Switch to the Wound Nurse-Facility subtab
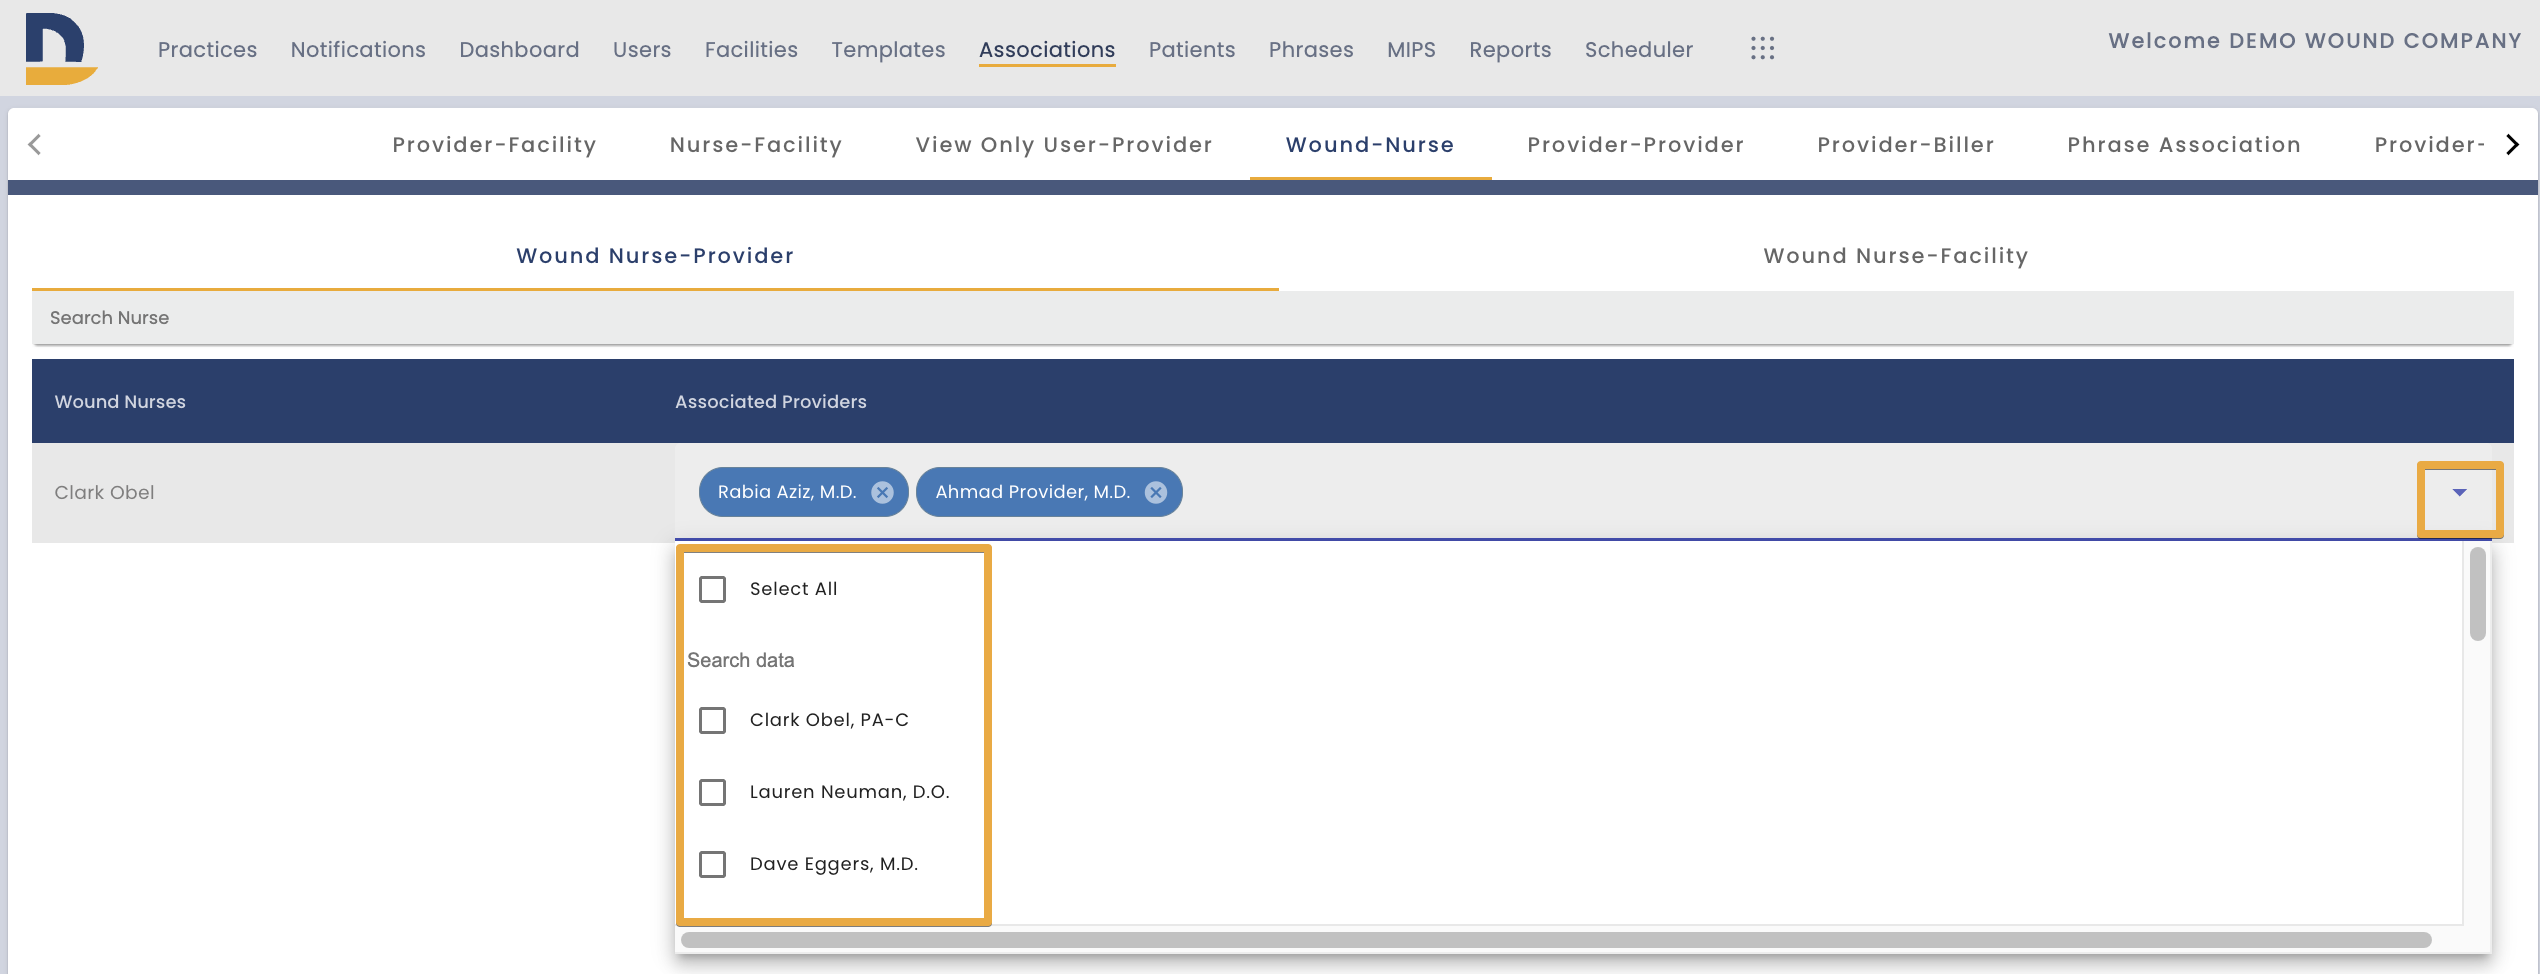2540x974 pixels. [x=1896, y=256]
